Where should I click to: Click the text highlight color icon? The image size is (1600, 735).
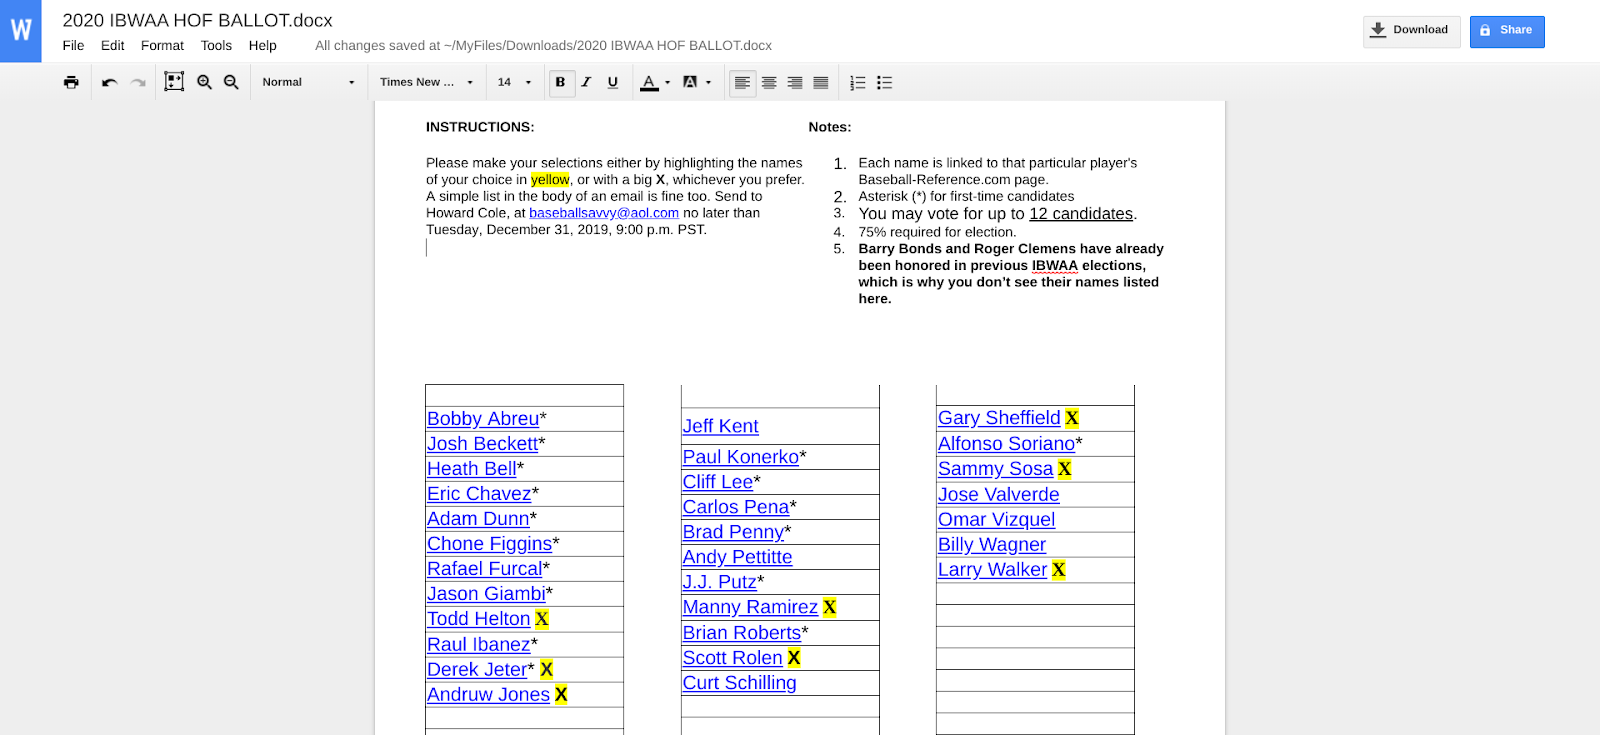690,82
